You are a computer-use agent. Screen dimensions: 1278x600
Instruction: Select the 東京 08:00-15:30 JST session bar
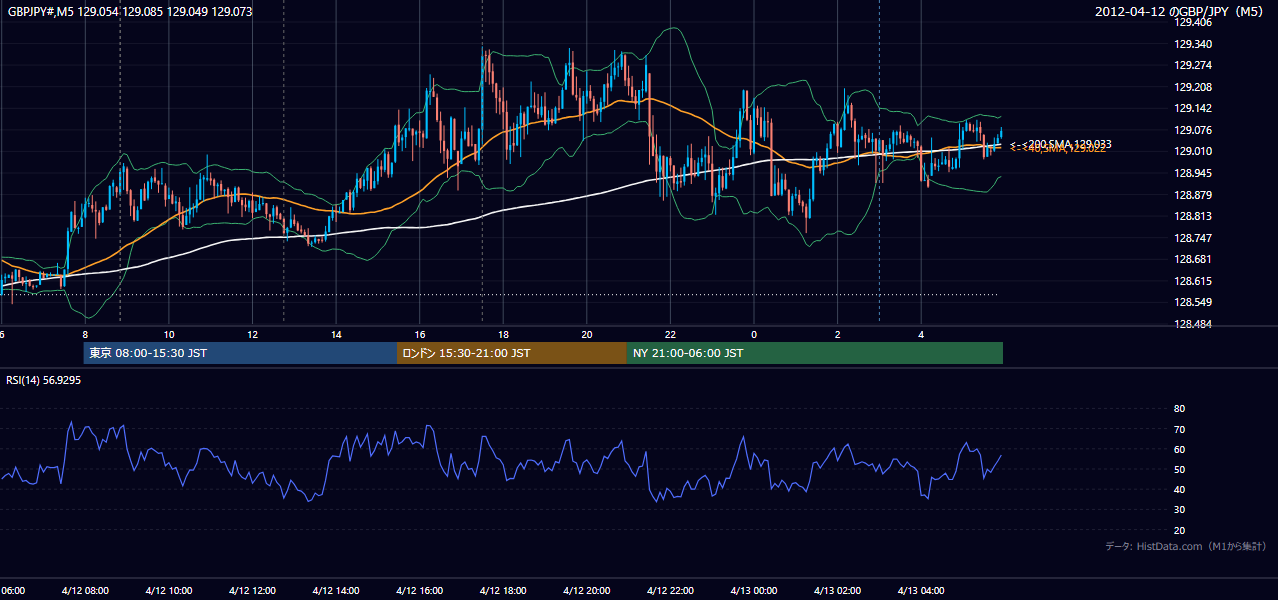pos(240,353)
